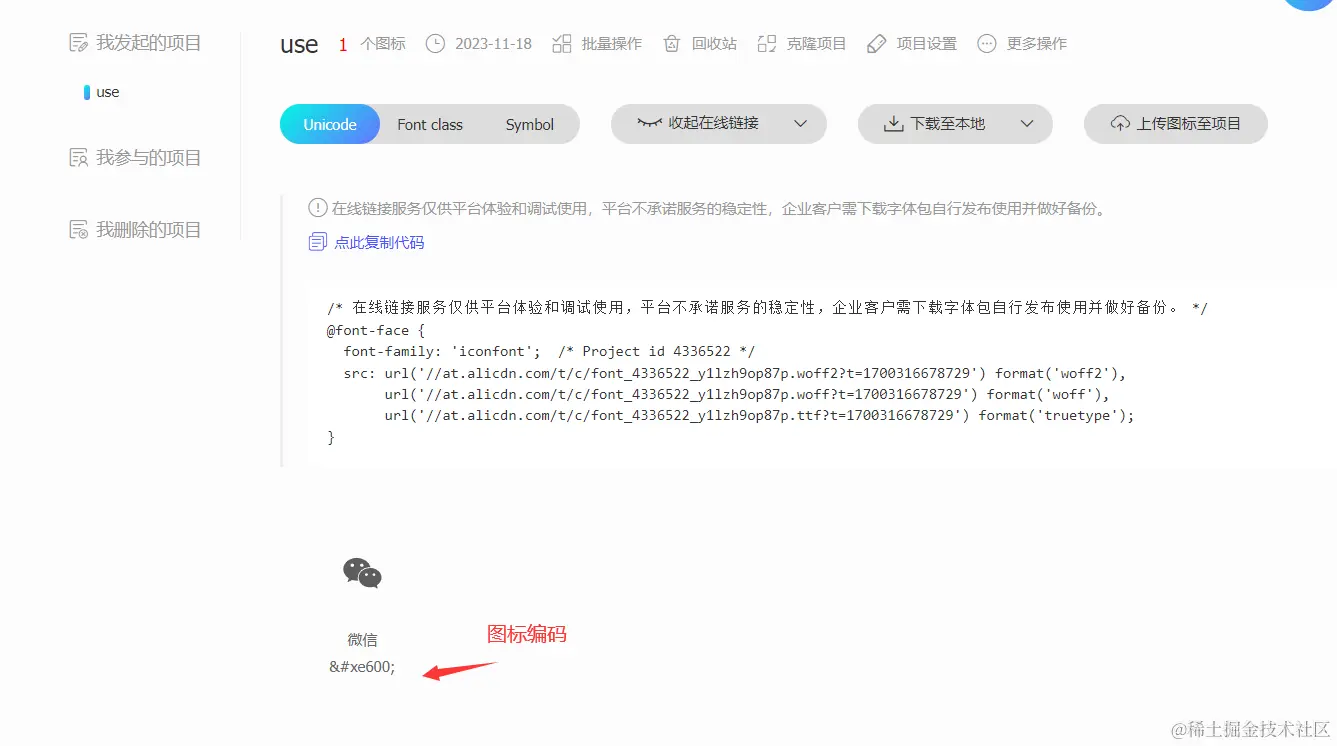Screen dimensions: 1337x746
Task: Click the 在线链接服务 gray notice text
Action: click(x=719, y=209)
